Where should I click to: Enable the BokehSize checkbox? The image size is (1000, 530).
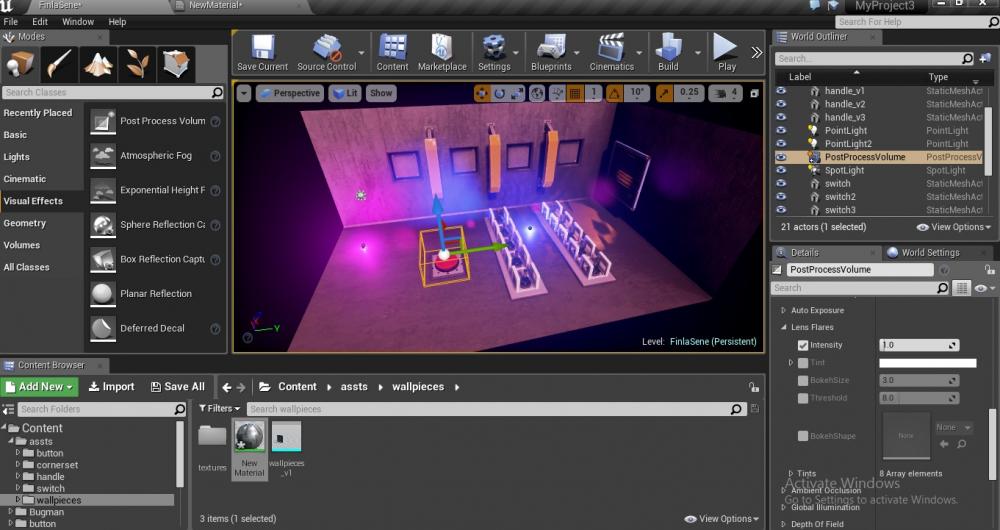(803, 381)
